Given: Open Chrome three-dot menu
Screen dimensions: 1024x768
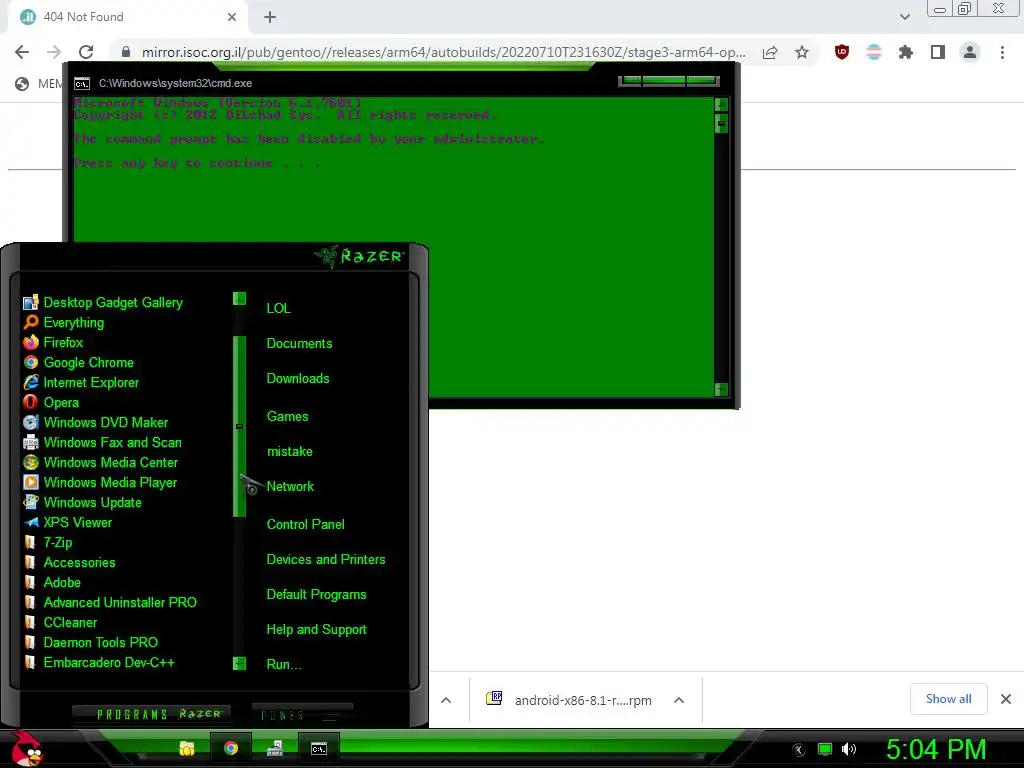Looking at the screenshot, I should click(1002, 52).
